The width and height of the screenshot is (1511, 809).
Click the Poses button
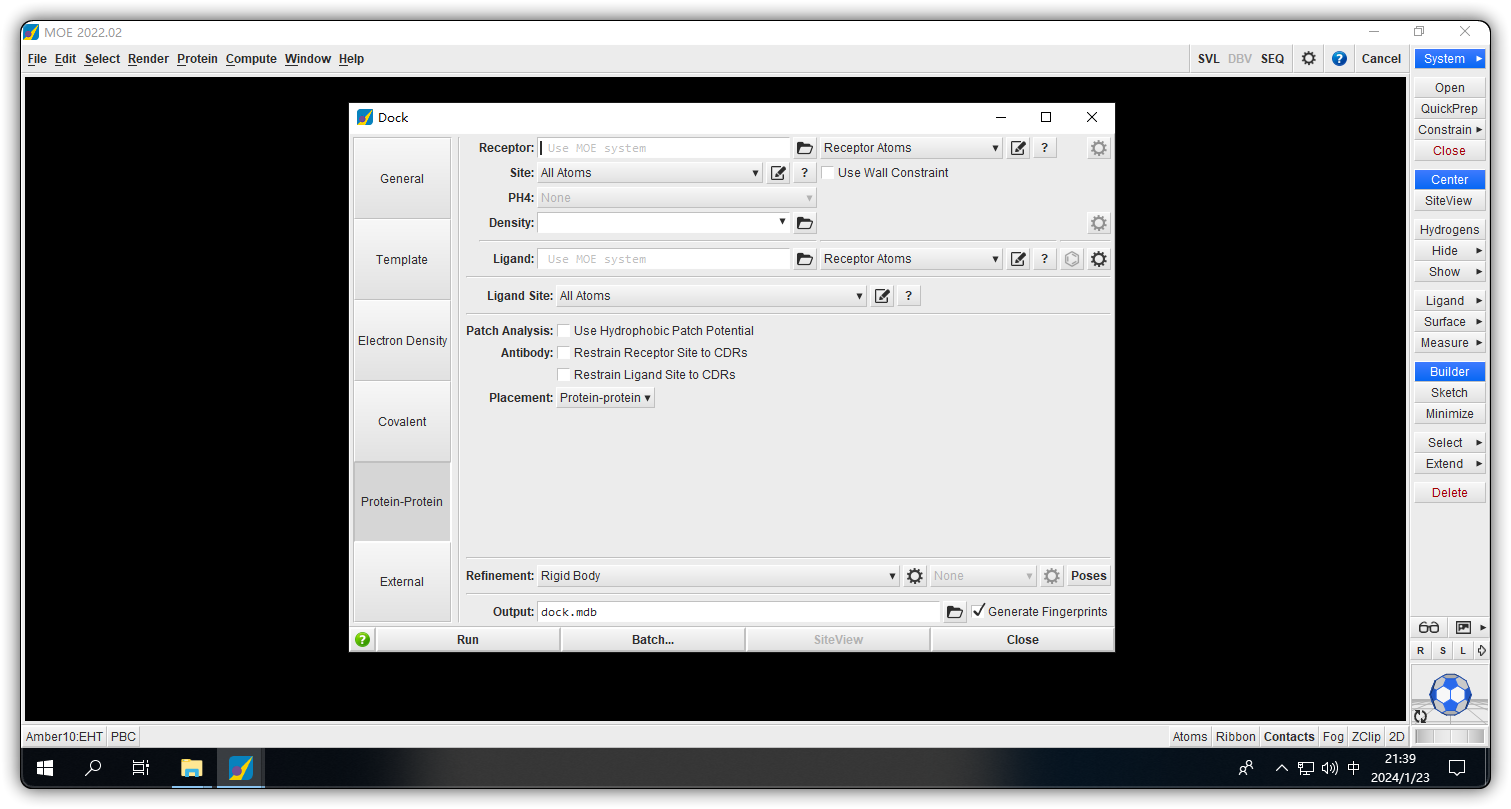[x=1089, y=576]
